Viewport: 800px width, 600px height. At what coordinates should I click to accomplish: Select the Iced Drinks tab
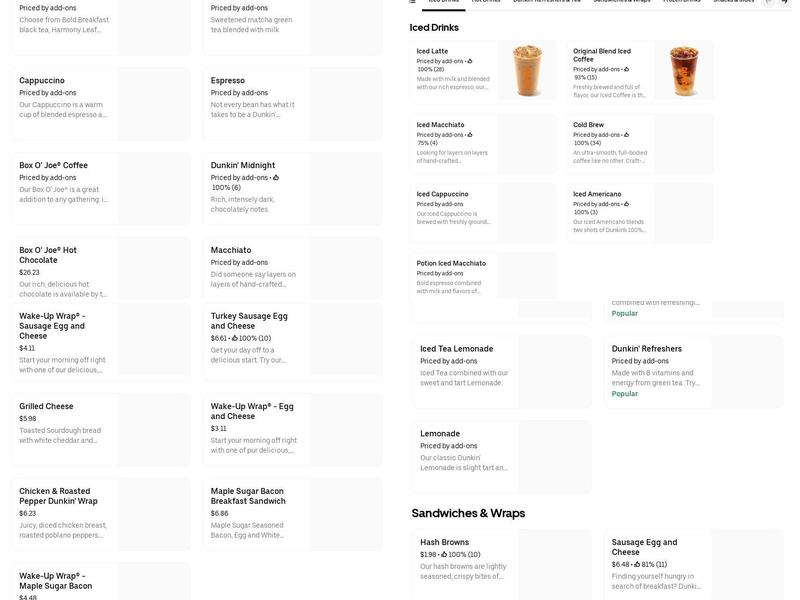(x=443, y=2)
